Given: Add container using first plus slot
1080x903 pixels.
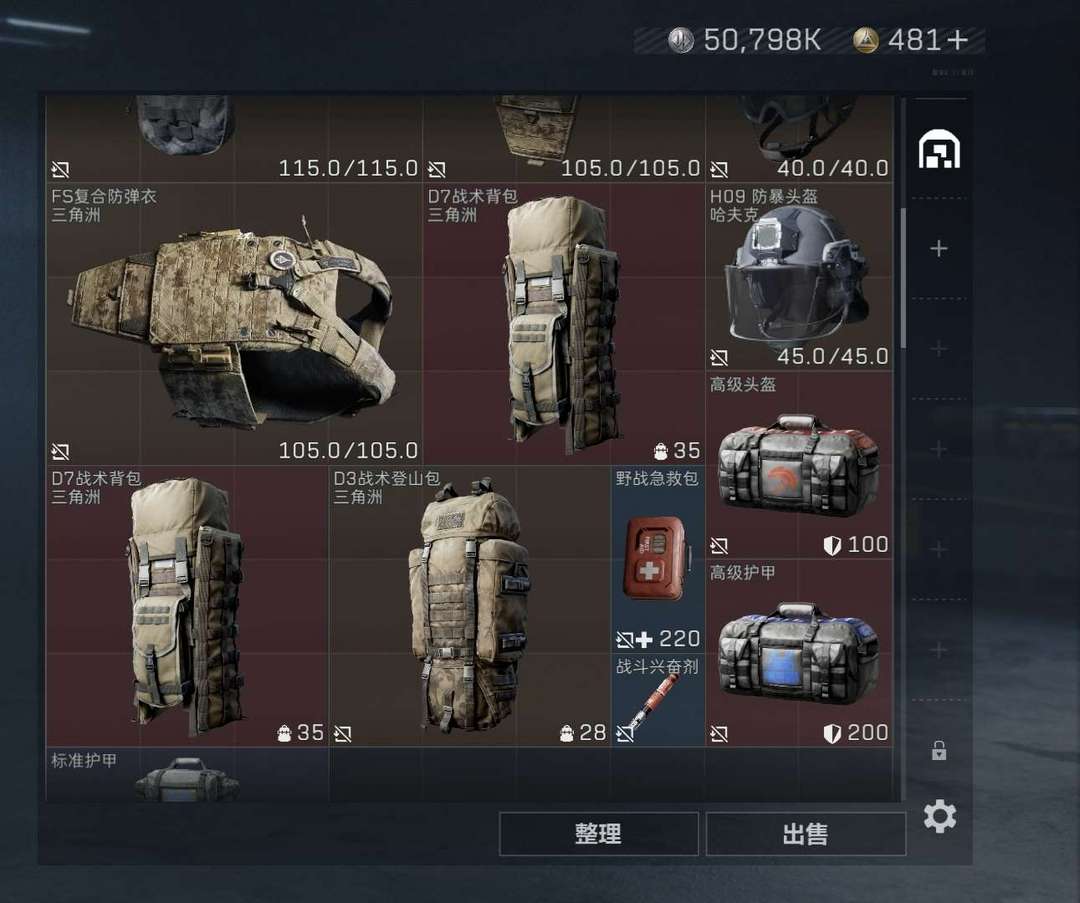Looking at the screenshot, I should (939, 248).
